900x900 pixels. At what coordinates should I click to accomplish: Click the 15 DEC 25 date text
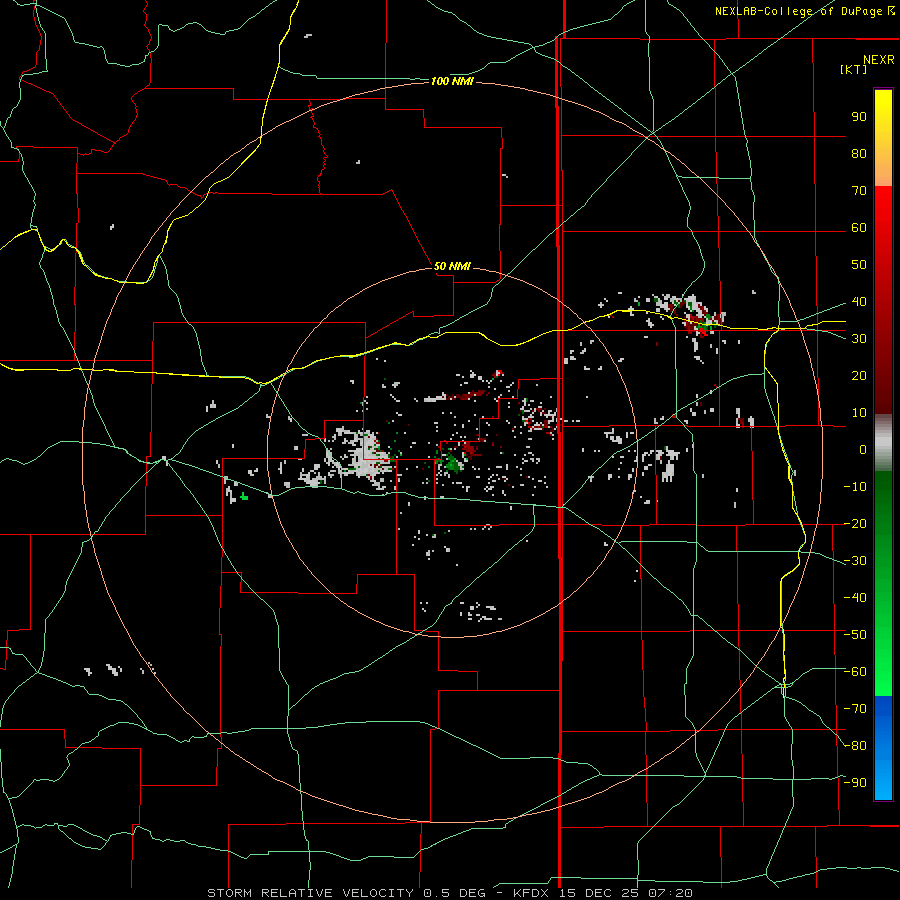(599, 893)
